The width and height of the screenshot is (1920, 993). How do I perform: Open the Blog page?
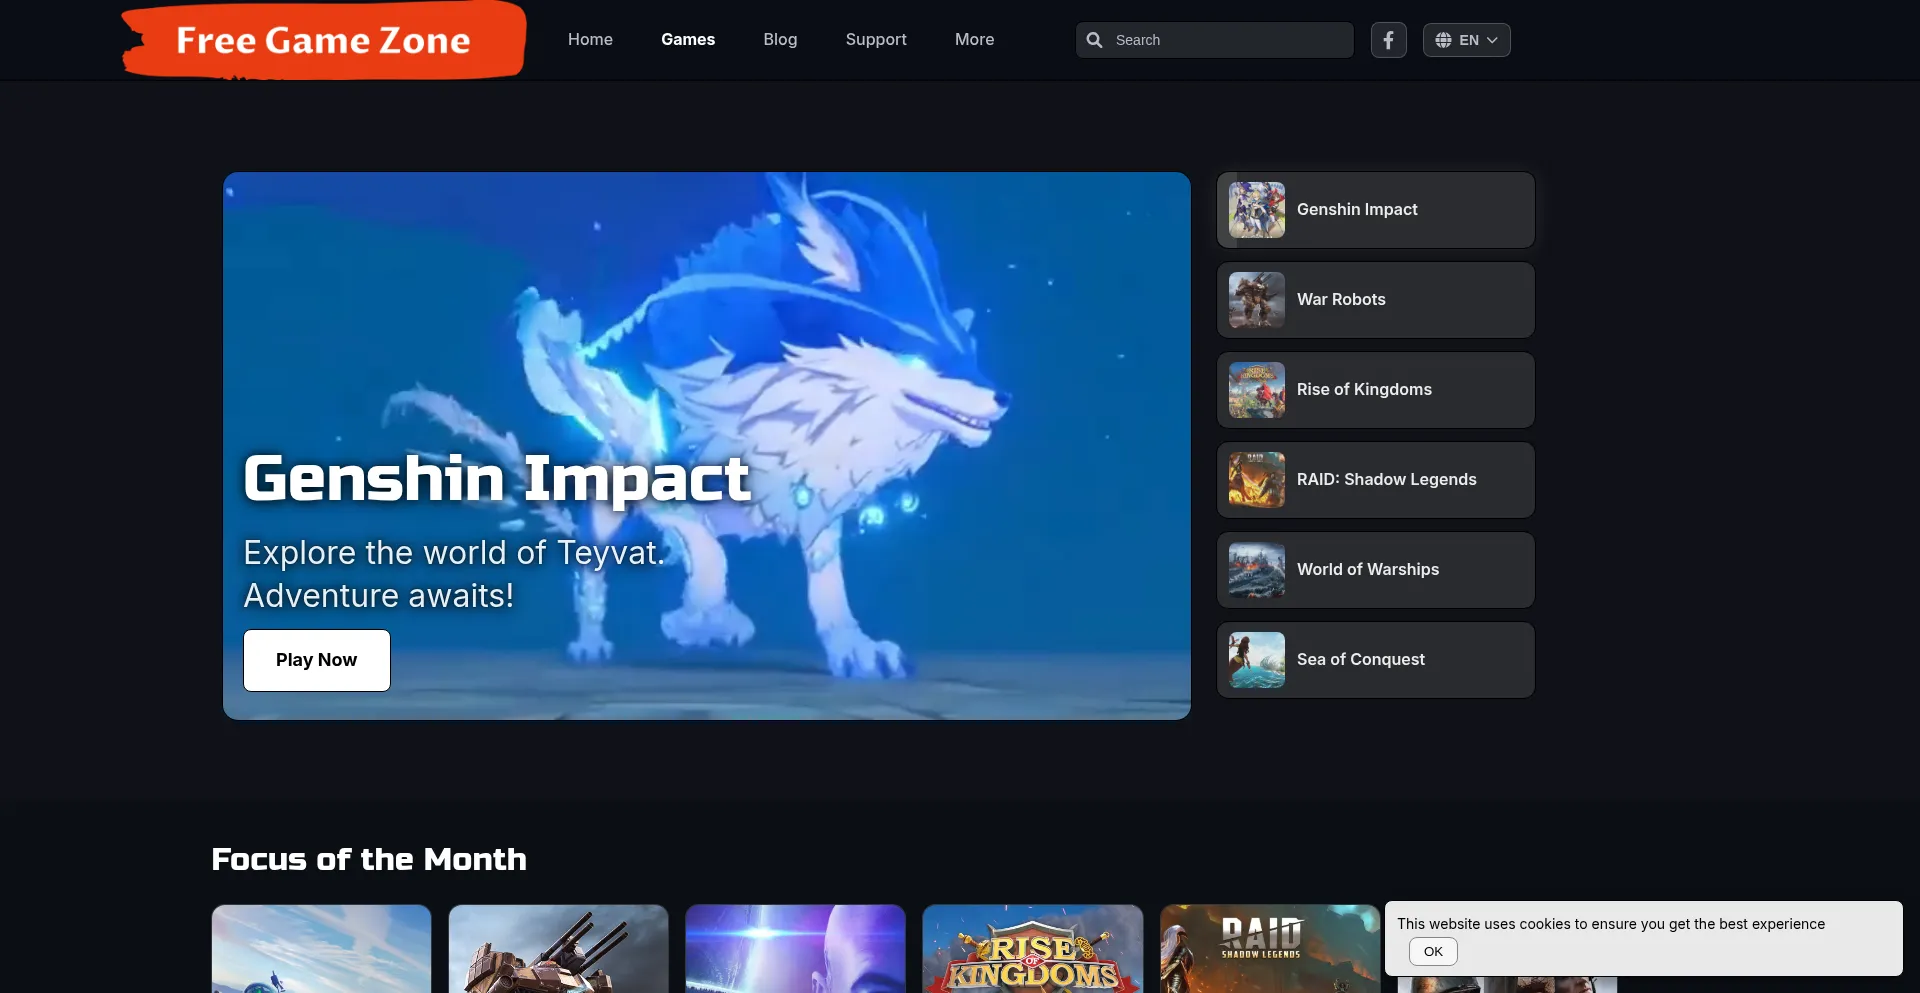pyautogui.click(x=780, y=40)
